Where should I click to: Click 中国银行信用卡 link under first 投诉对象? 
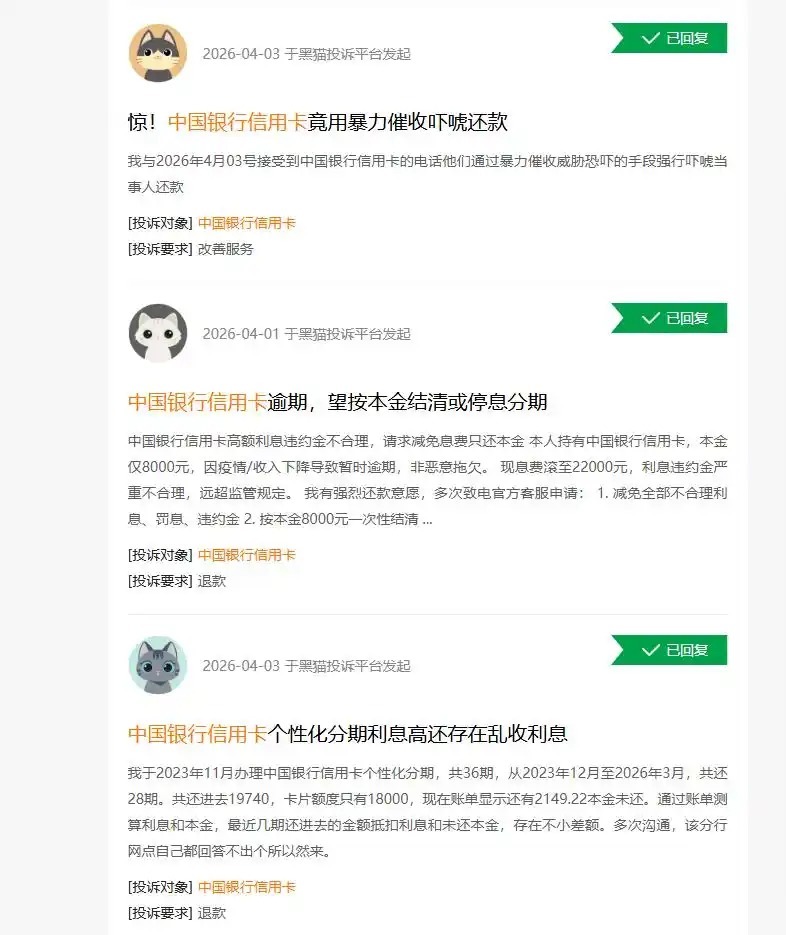point(246,223)
